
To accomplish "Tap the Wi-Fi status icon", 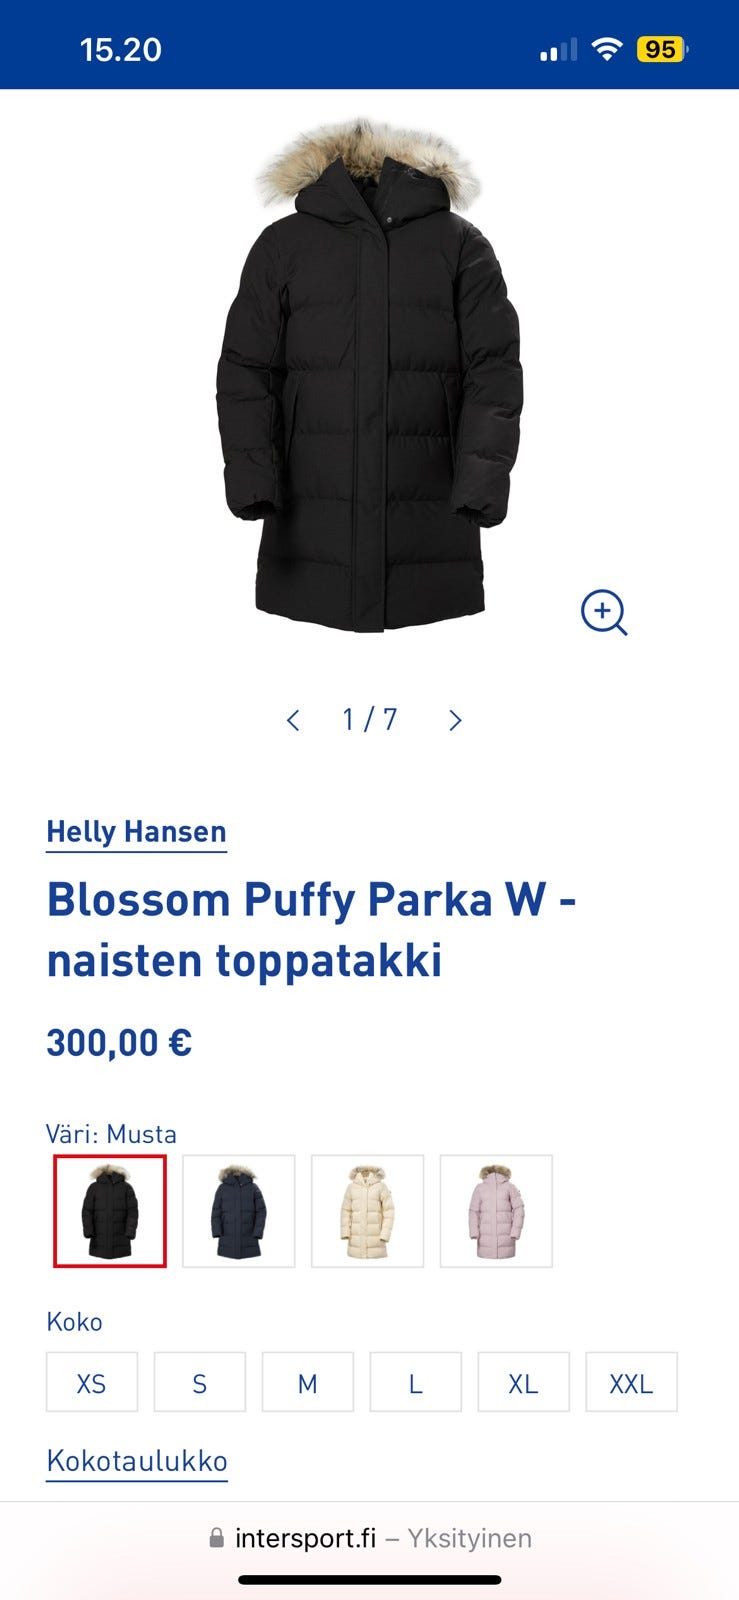I will [607, 49].
